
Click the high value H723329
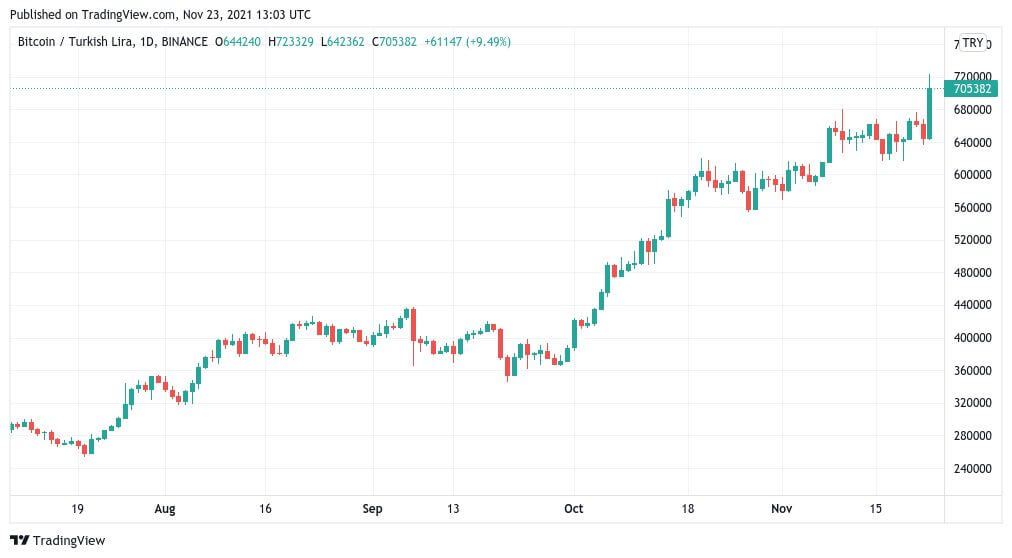click(x=290, y=42)
